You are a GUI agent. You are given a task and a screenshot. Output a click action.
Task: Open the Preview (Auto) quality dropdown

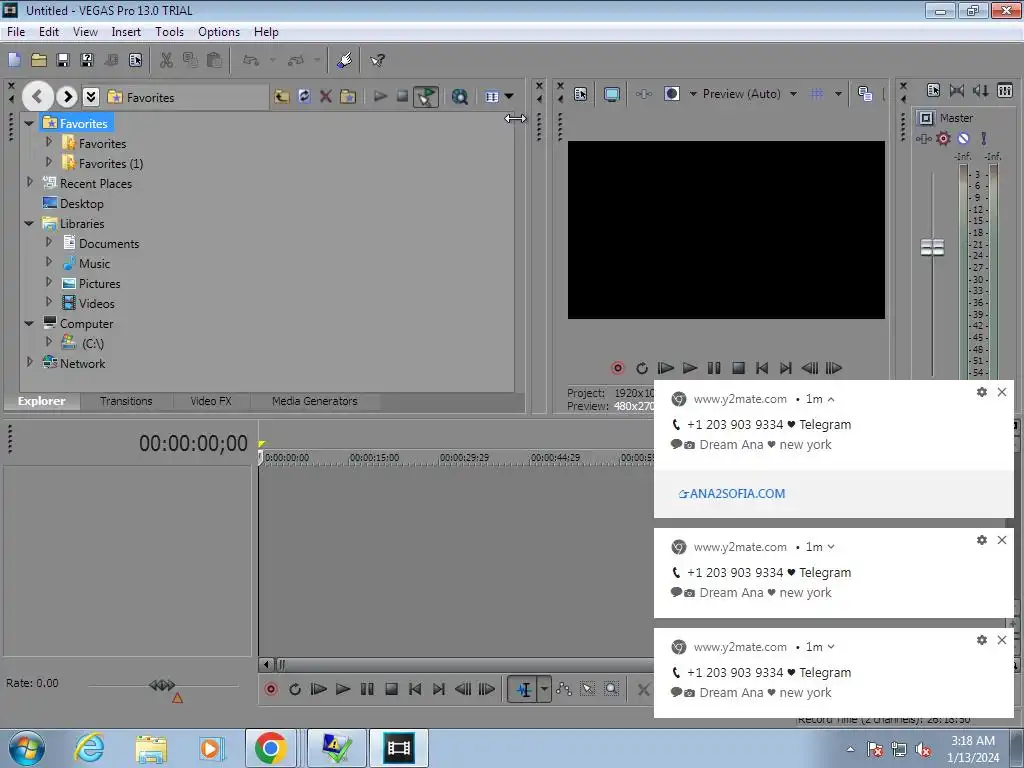pyautogui.click(x=793, y=94)
